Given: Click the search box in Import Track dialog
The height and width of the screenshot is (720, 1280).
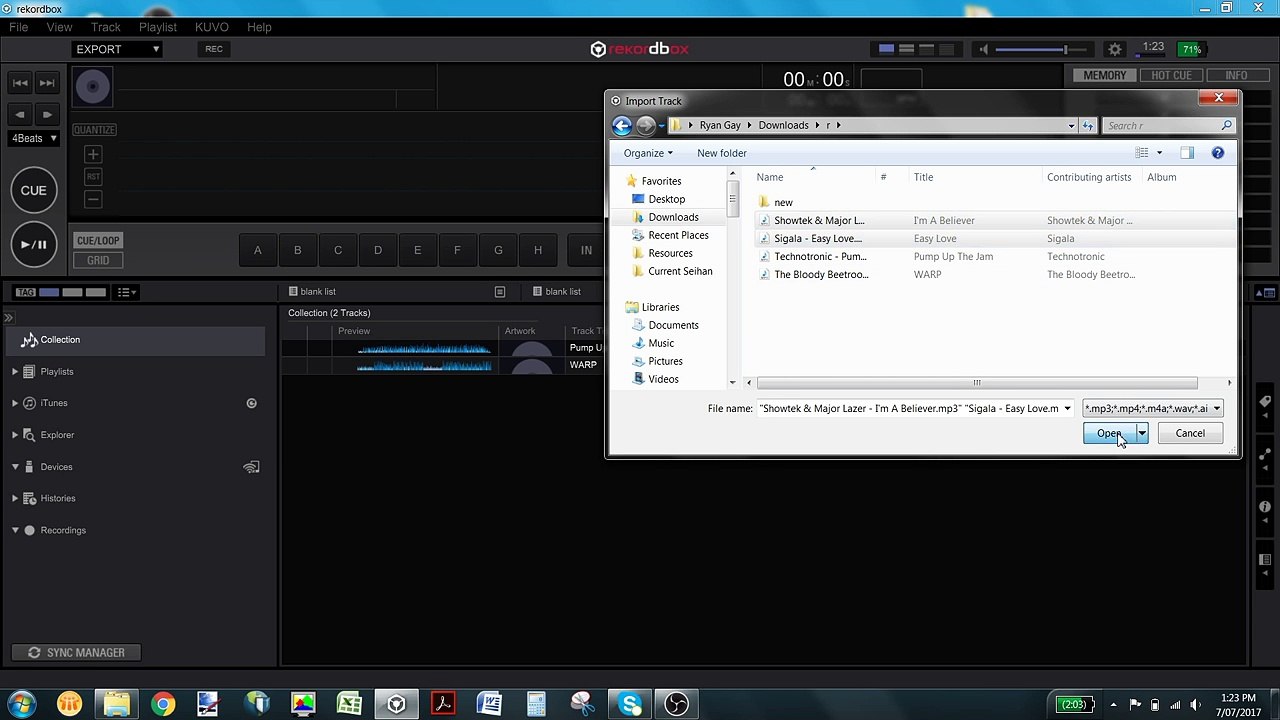Looking at the screenshot, I should point(1169,125).
